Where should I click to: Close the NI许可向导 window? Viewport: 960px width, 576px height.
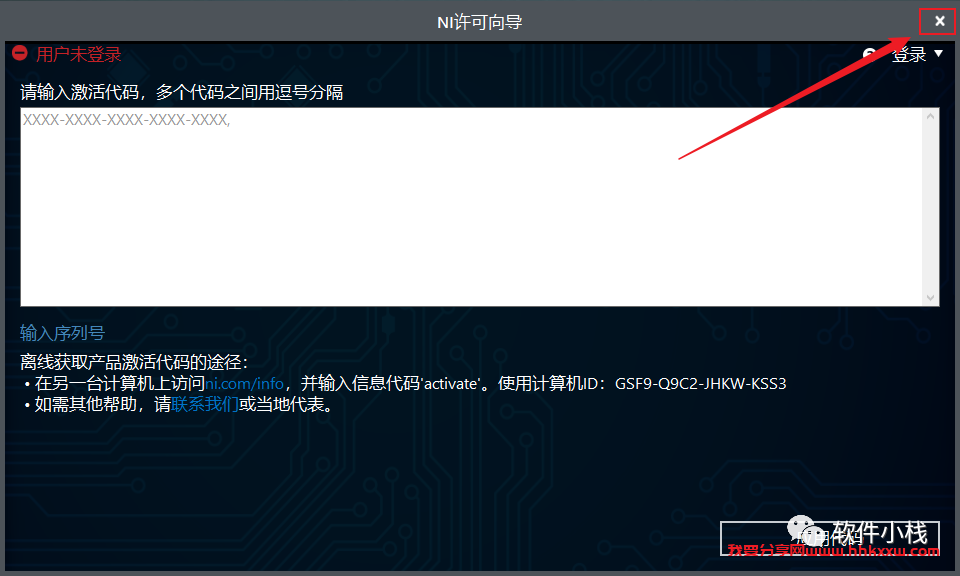click(939, 21)
